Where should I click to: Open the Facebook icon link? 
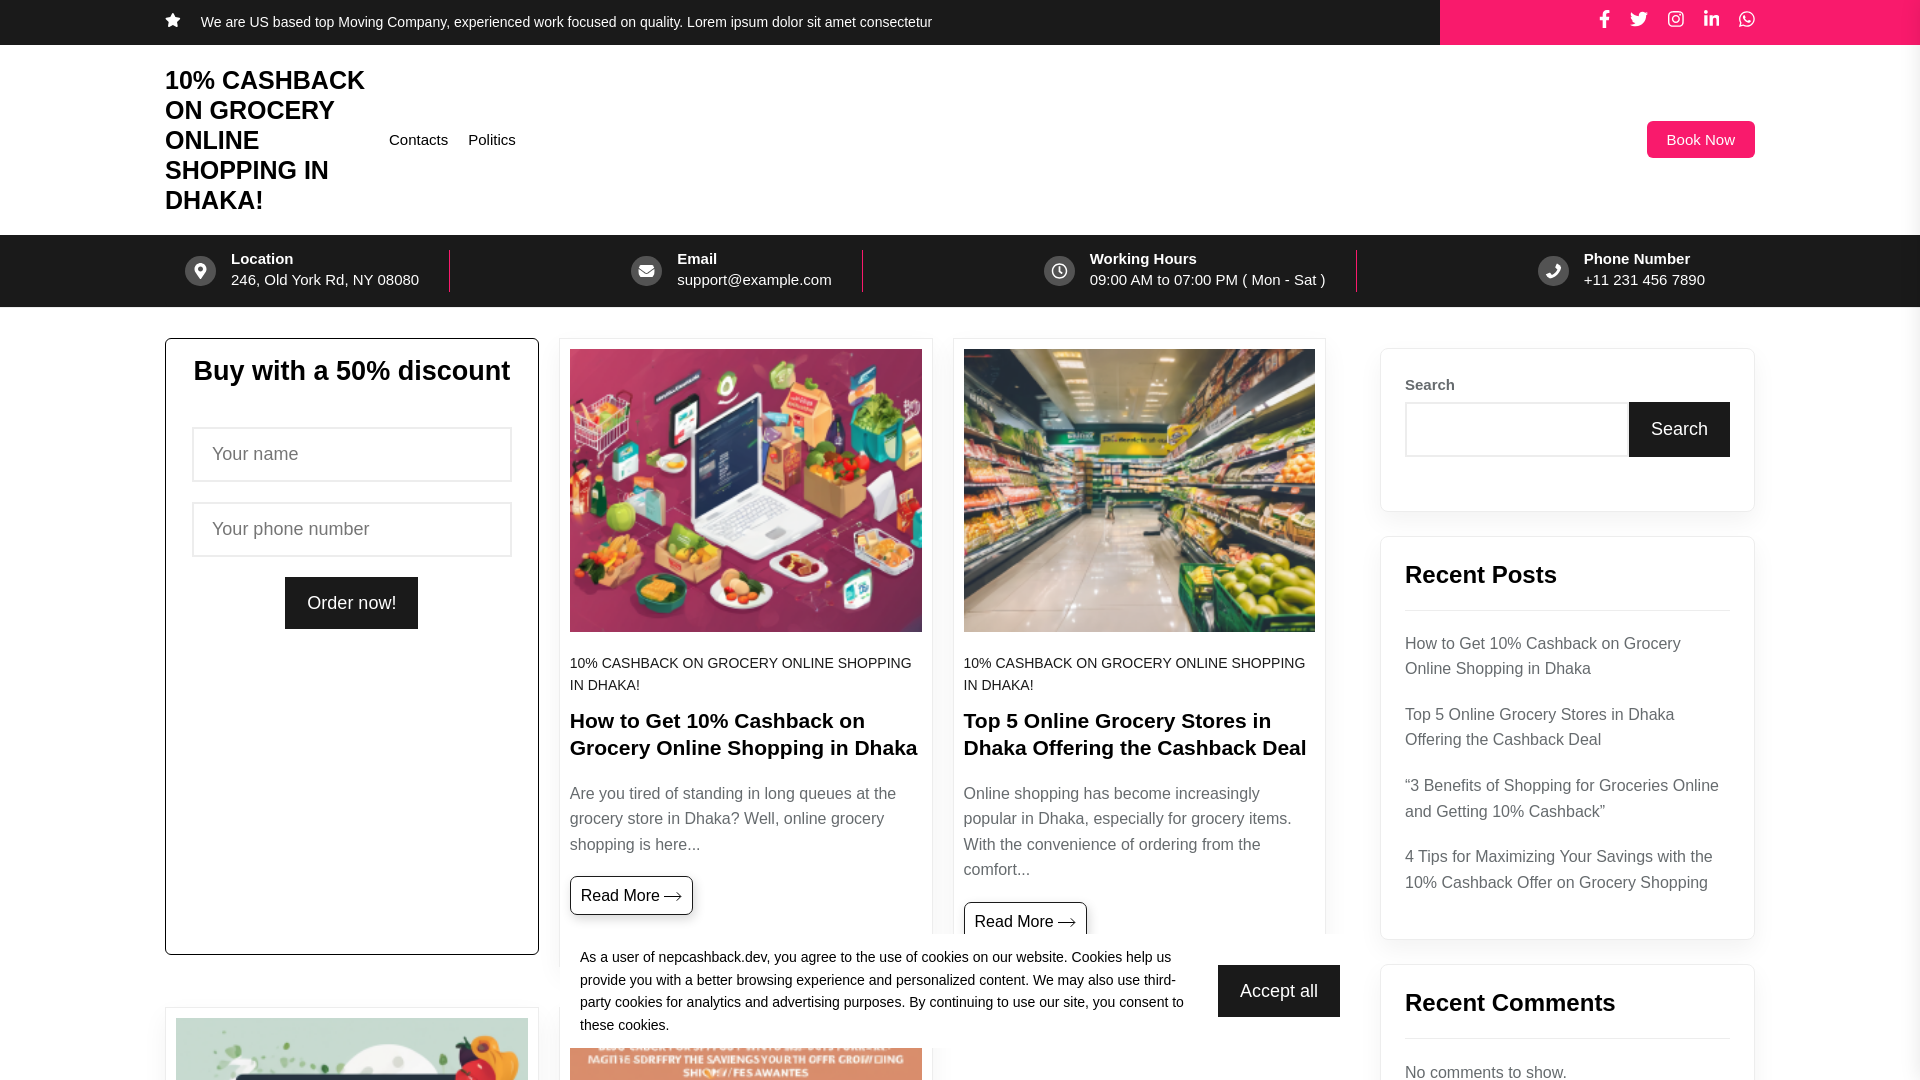point(1604,19)
